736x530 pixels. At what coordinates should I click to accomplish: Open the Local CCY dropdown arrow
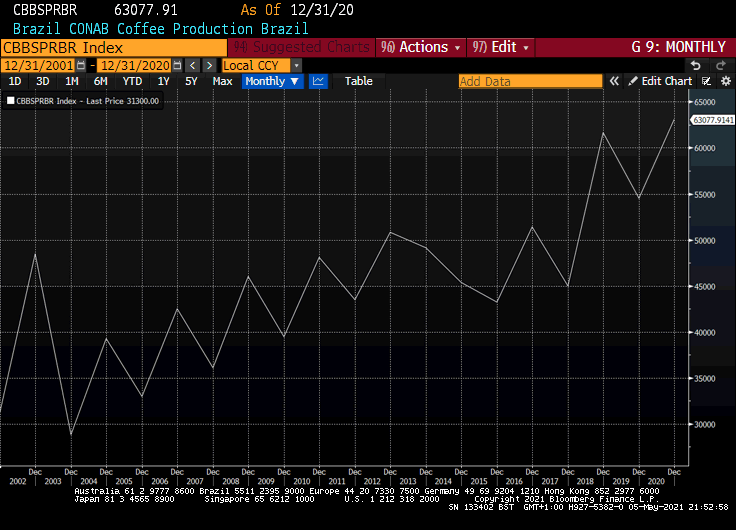(296, 65)
